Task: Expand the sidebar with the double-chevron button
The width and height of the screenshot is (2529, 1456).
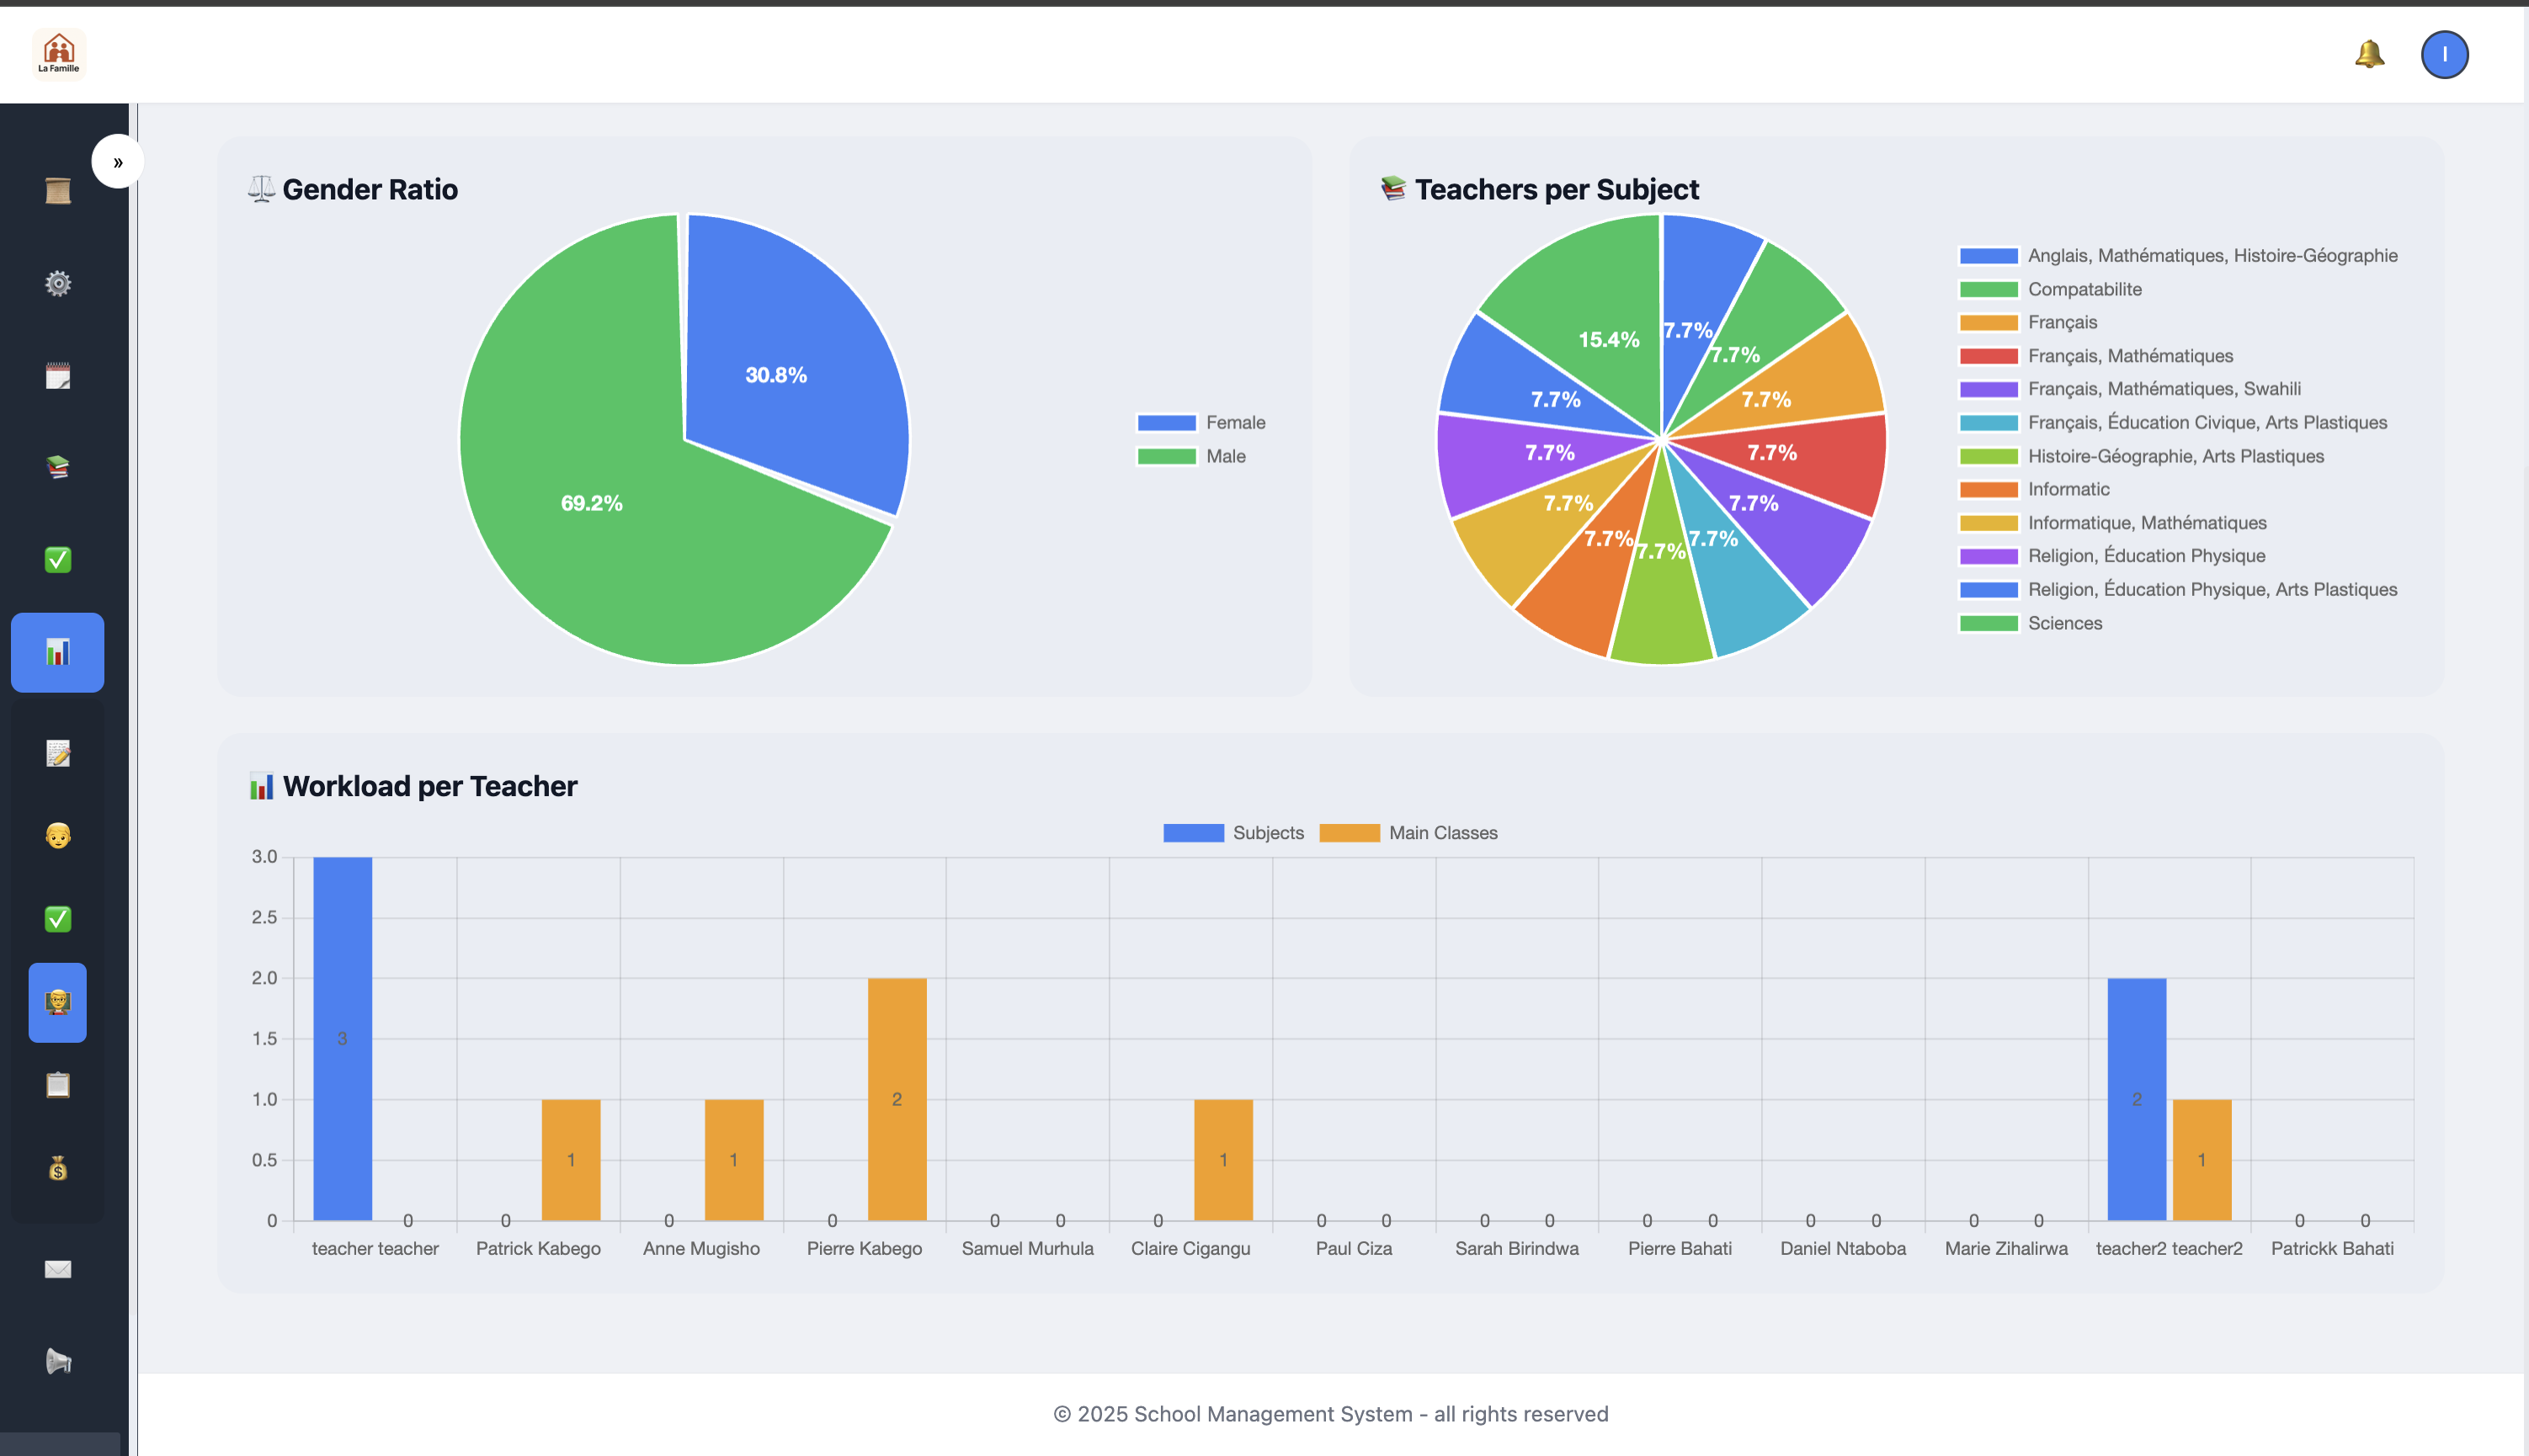Action: [118, 161]
